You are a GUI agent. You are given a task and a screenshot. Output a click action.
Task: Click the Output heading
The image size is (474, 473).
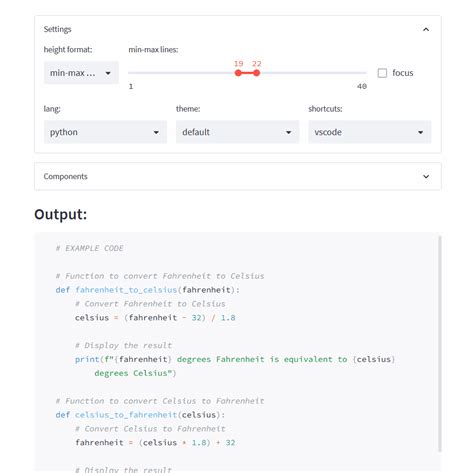click(60, 214)
